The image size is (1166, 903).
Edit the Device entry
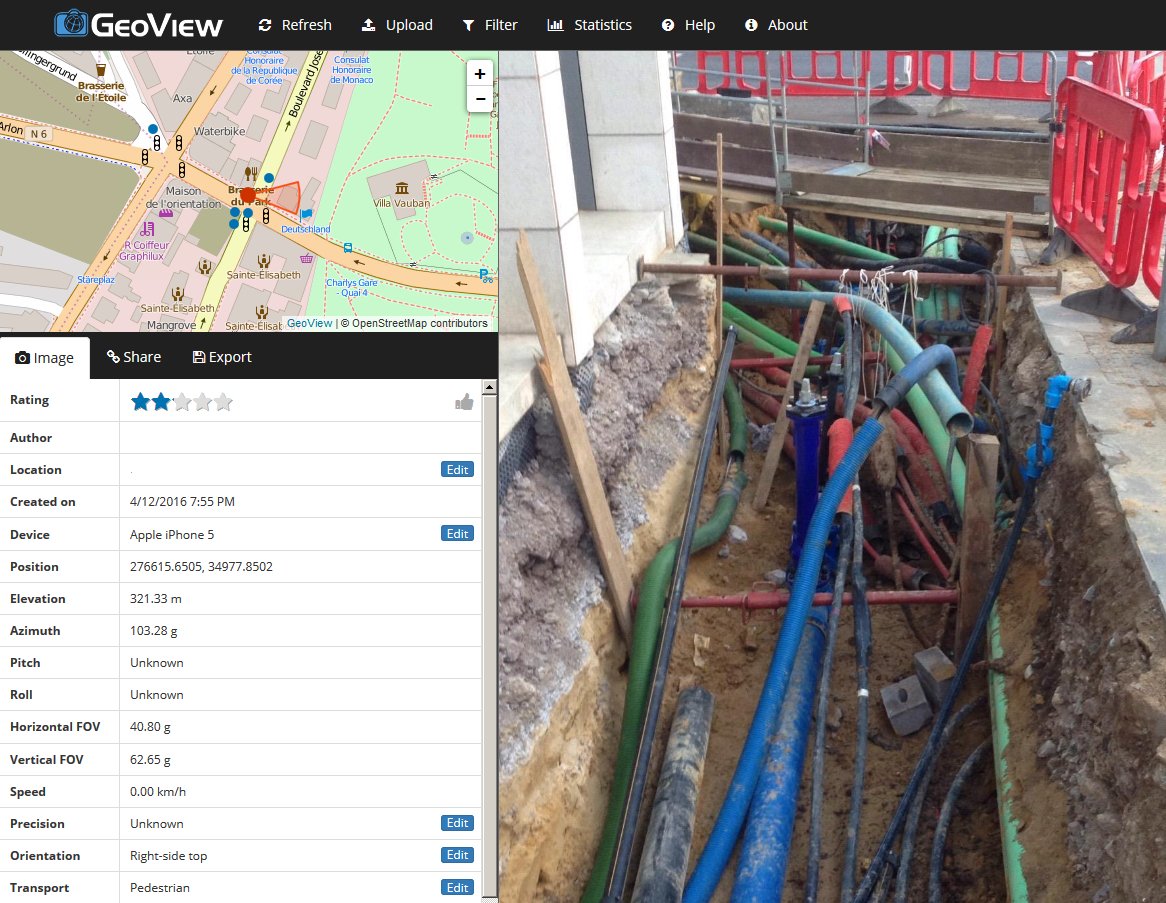tap(457, 533)
